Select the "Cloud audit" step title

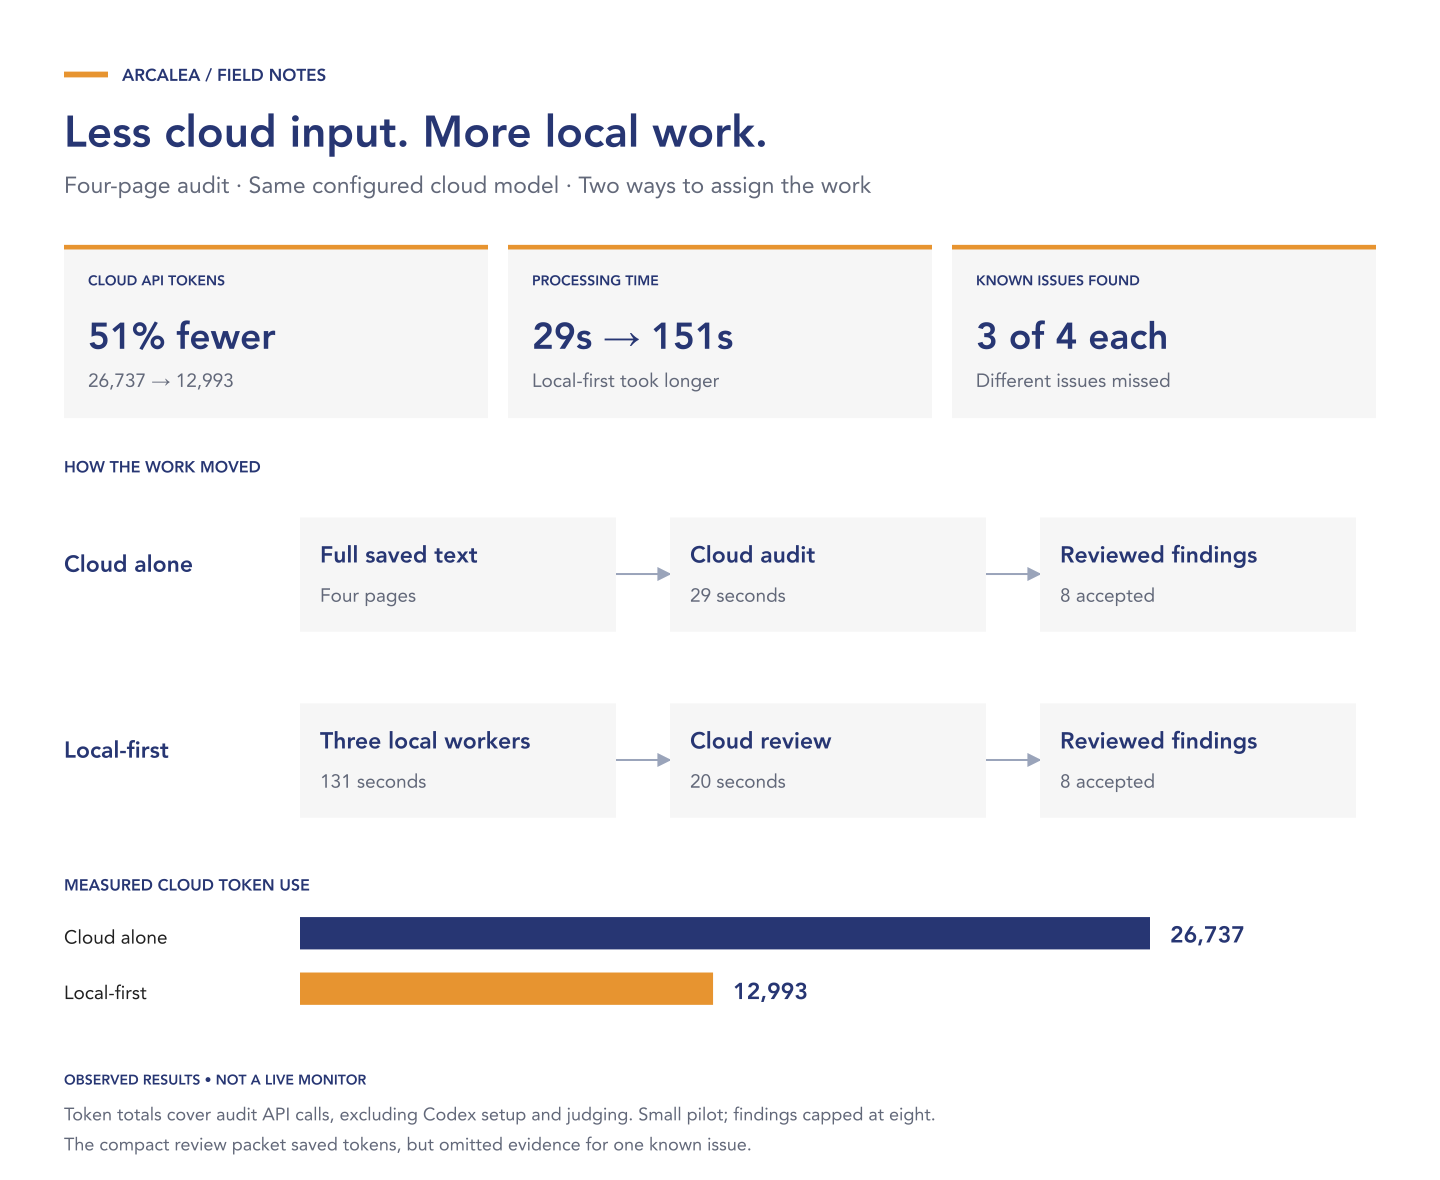point(752,555)
